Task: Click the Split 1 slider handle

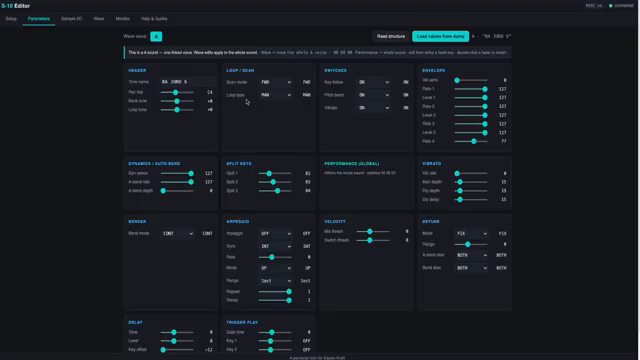Action: click(x=269, y=173)
